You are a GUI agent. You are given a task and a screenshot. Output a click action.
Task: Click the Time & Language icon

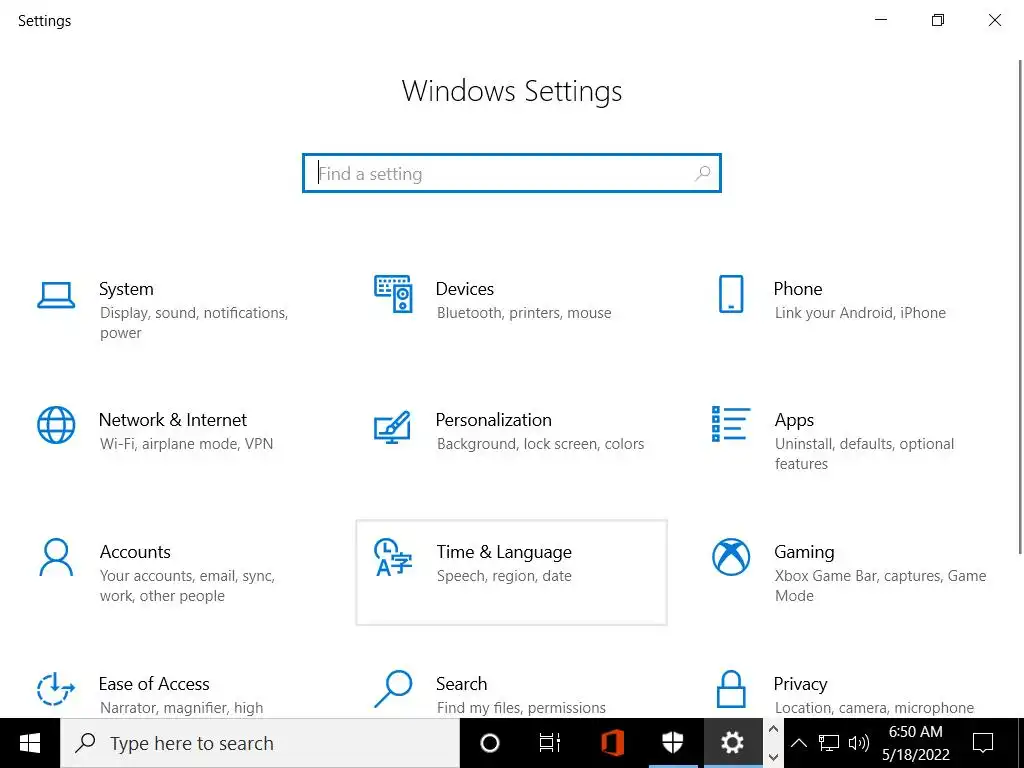[x=392, y=557]
